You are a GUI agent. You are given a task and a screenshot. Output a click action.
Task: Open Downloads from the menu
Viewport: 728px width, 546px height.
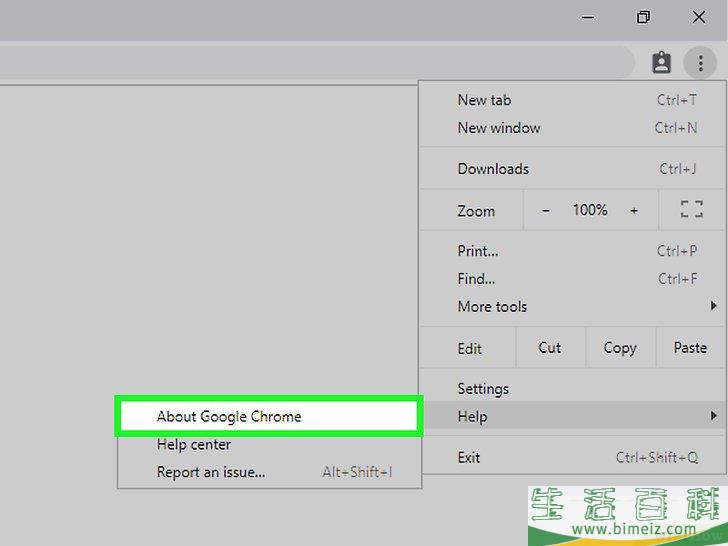(572, 169)
